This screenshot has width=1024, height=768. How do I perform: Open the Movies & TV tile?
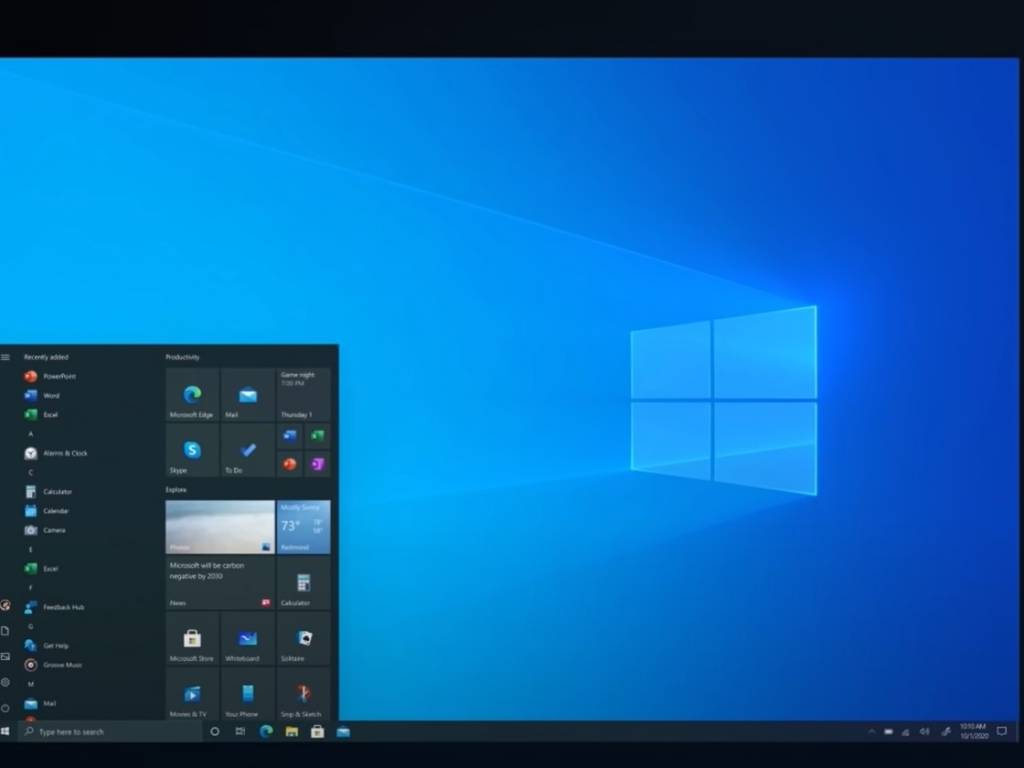192,694
